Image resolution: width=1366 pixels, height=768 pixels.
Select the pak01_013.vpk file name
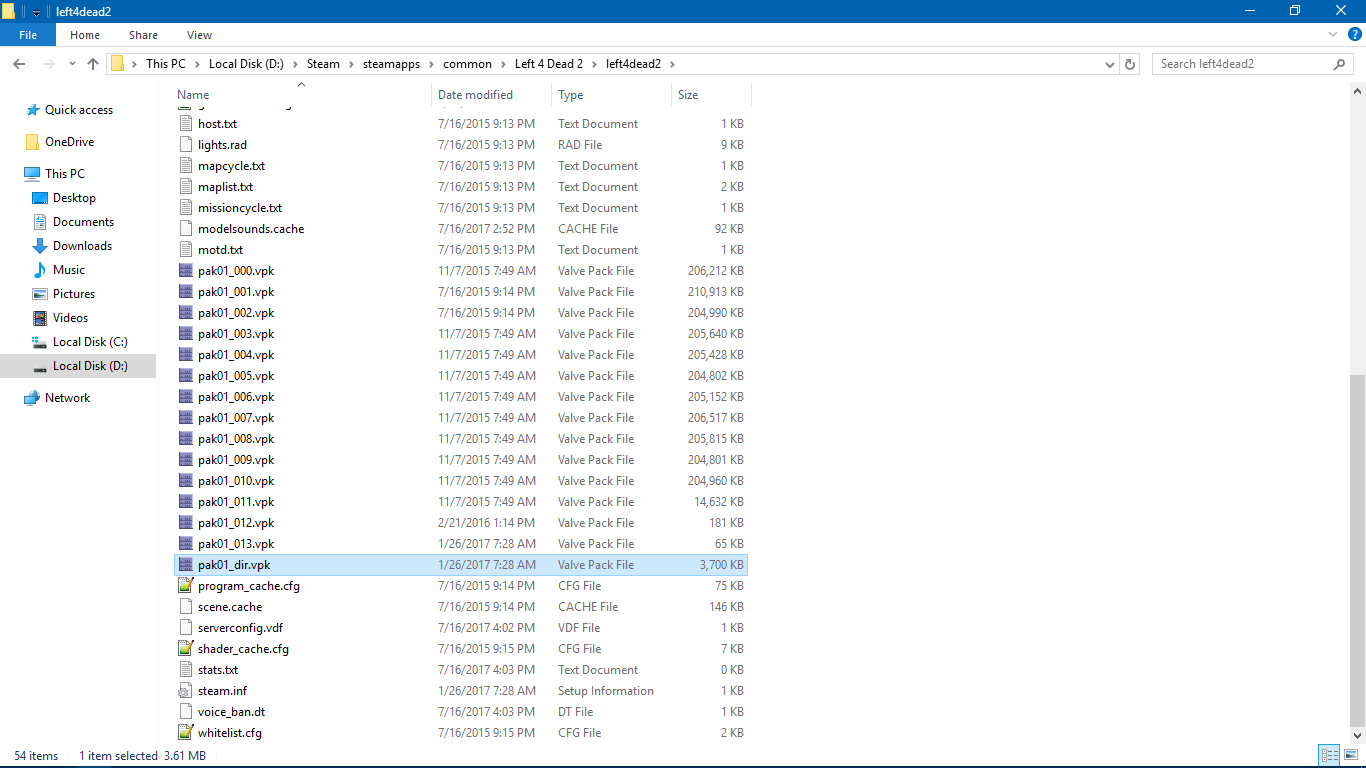tap(236, 544)
